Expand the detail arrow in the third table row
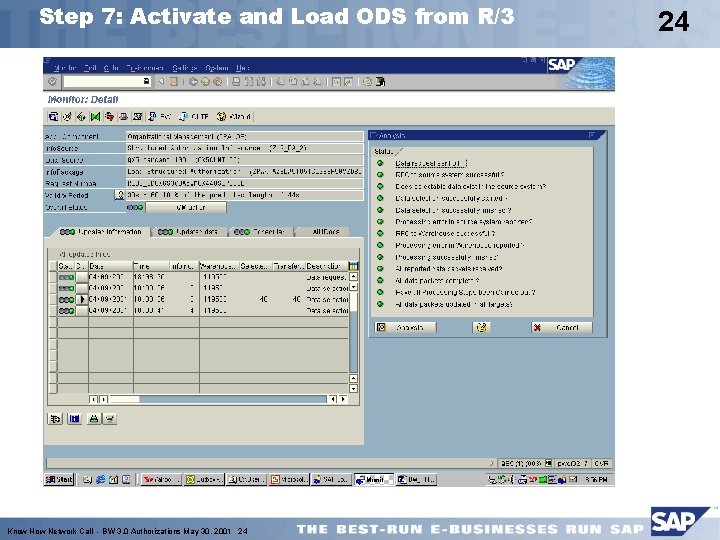The width and height of the screenshot is (720, 540). coord(82,299)
